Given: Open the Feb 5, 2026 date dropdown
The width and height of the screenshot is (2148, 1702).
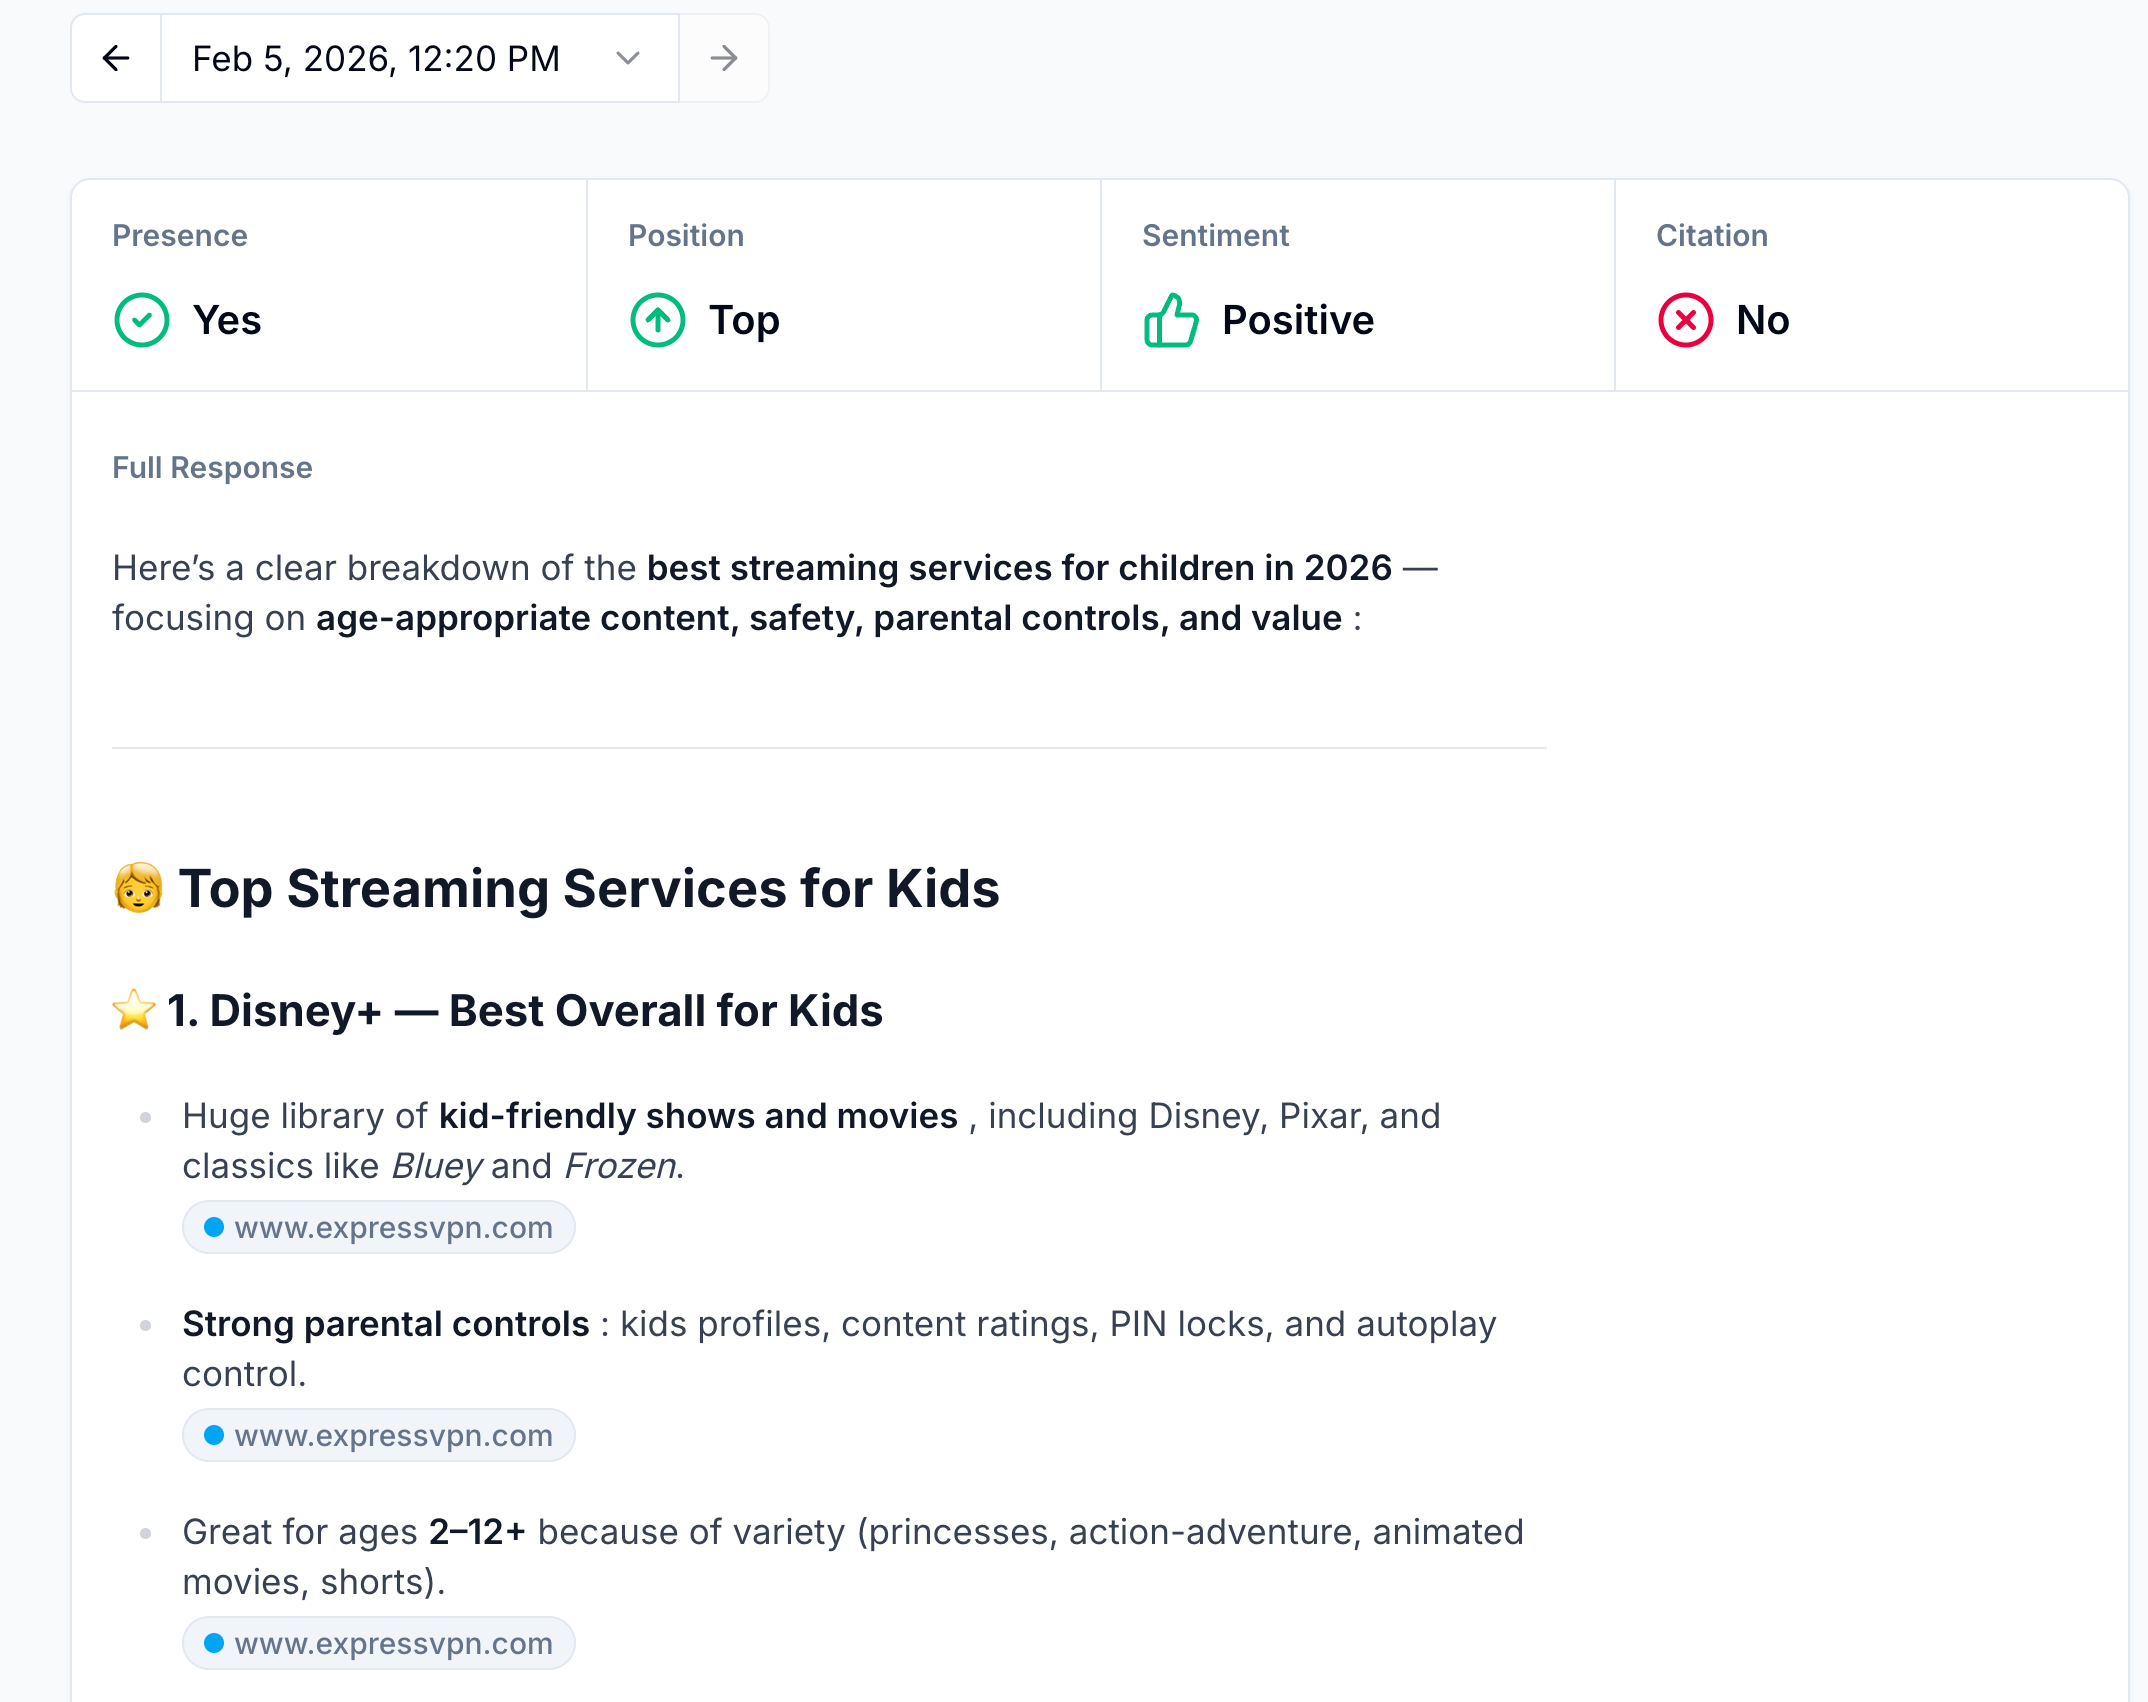Looking at the screenshot, I should 376,59.
